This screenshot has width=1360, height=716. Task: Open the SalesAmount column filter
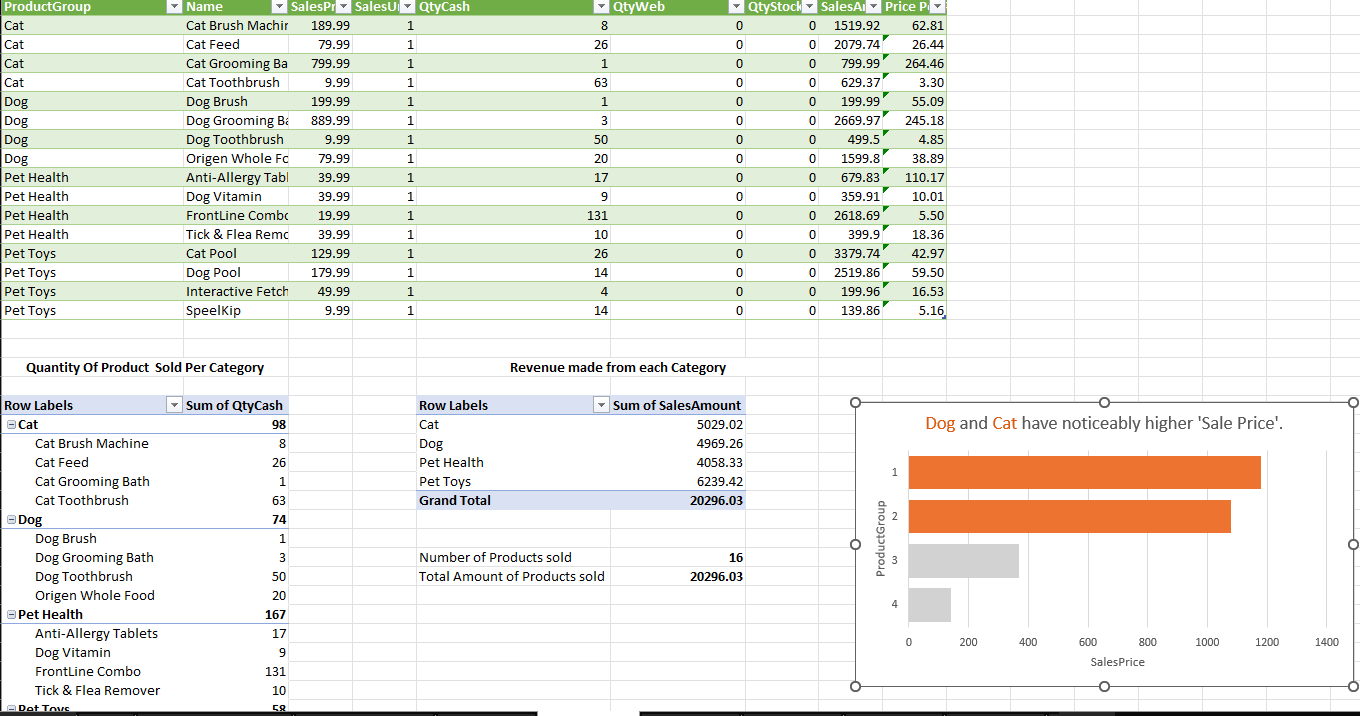[872, 7]
